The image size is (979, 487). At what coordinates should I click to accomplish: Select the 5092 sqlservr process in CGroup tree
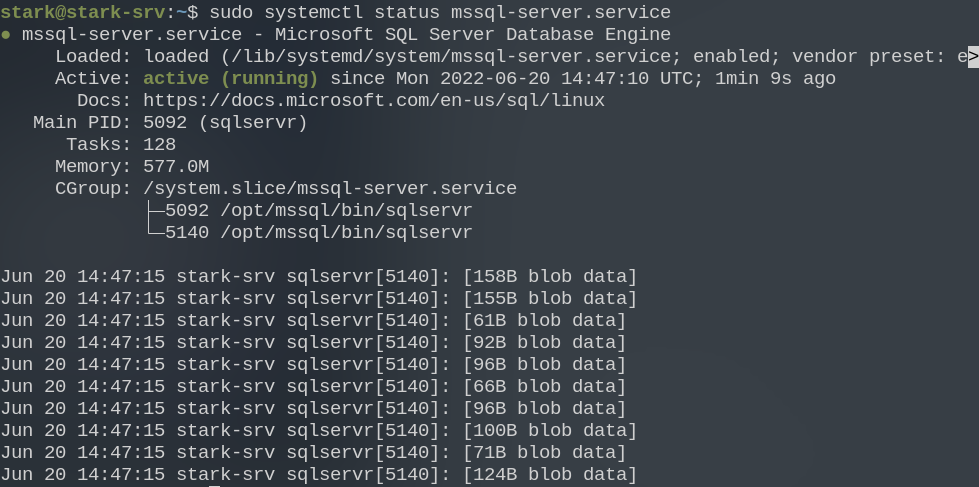[x=318, y=211]
